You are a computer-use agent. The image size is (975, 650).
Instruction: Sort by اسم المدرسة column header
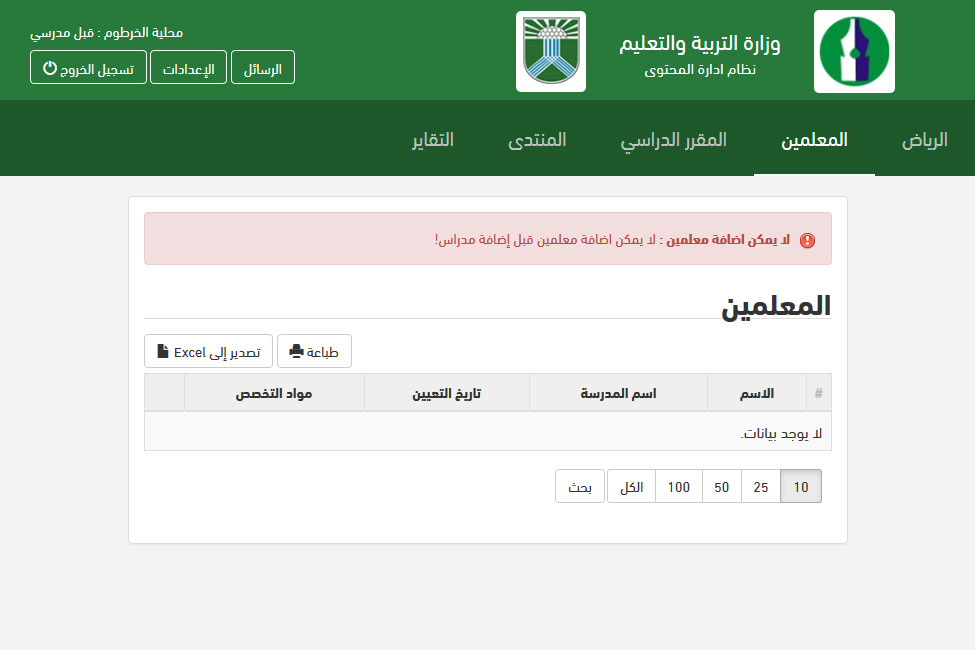[618, 393]
